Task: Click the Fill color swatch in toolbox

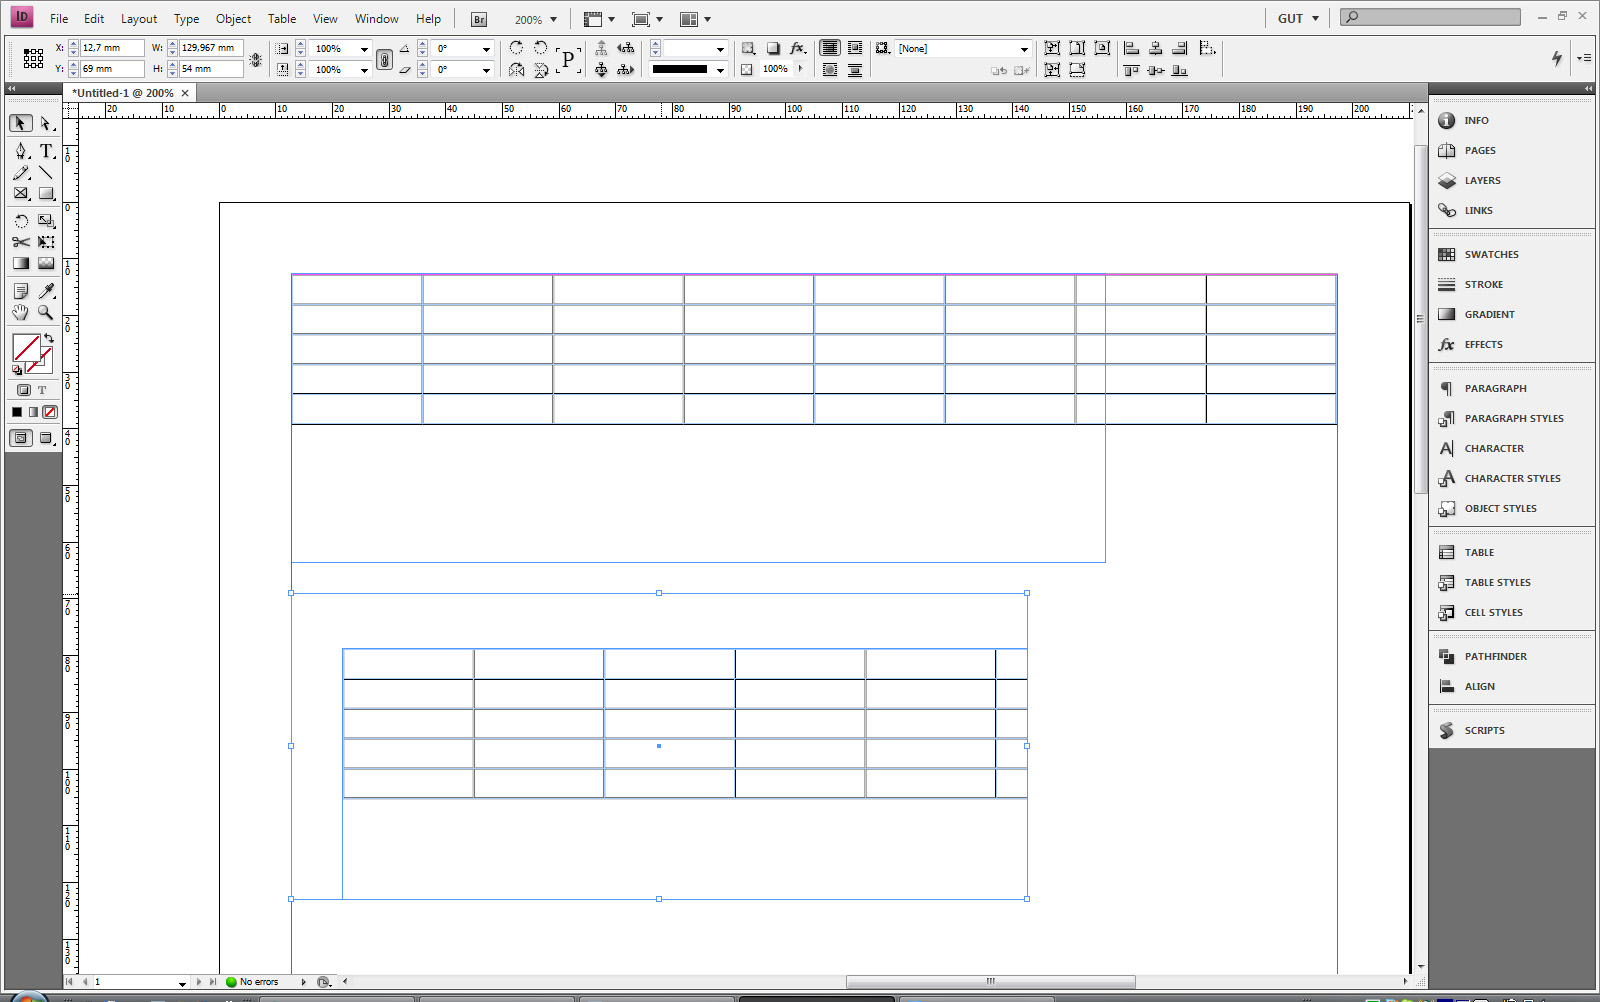Action: click(24, 346)
